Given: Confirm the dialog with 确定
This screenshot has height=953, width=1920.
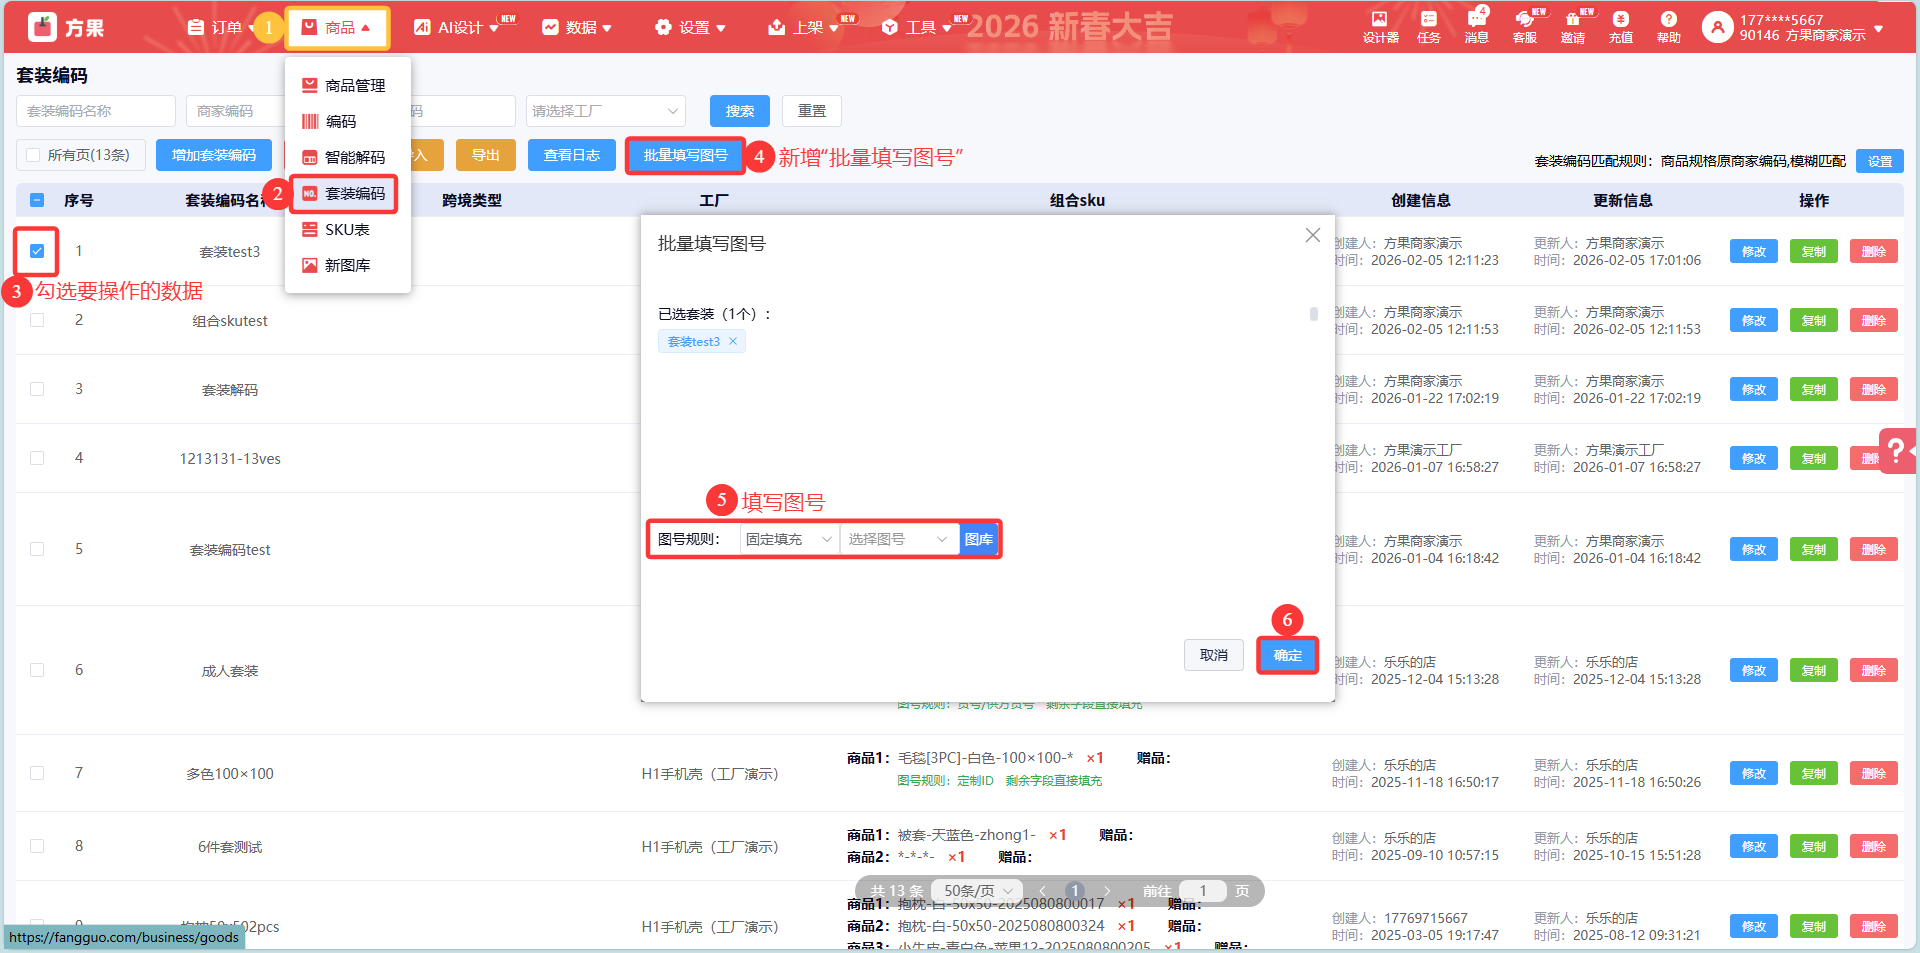Looking at the screenshot, I should point(1287,655).
